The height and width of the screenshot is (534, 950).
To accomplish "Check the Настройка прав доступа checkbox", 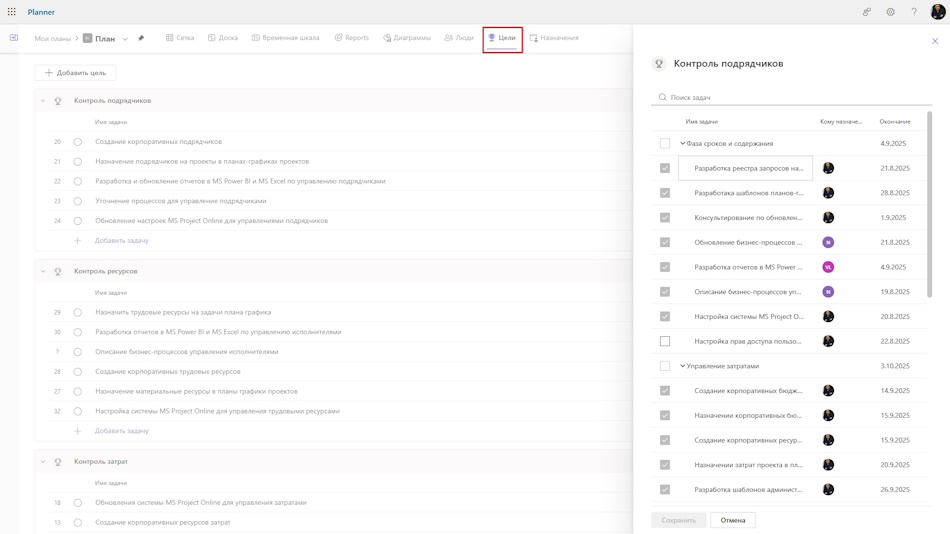I will coord(665,341).
